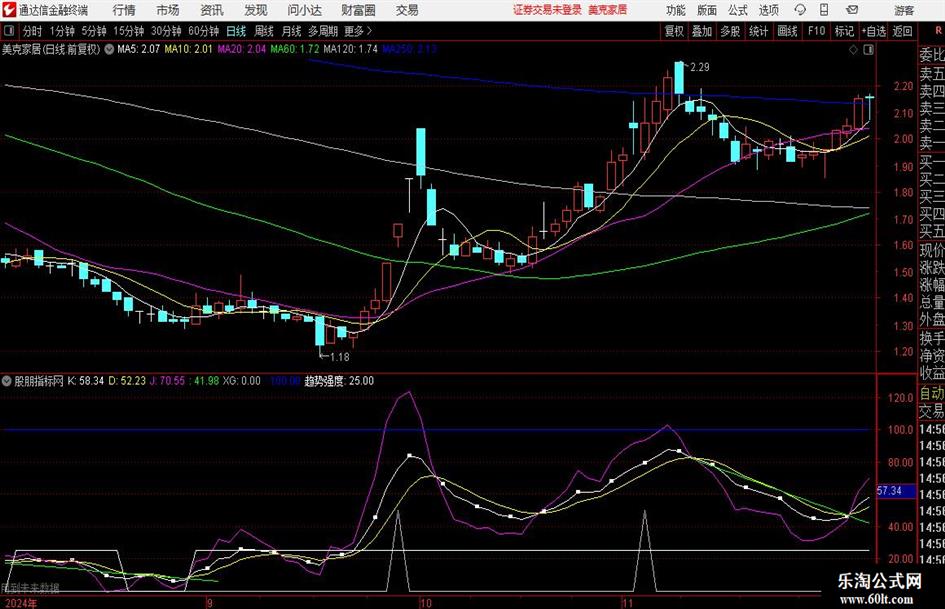Click the 游客 guest account label

tap(903, 10)
